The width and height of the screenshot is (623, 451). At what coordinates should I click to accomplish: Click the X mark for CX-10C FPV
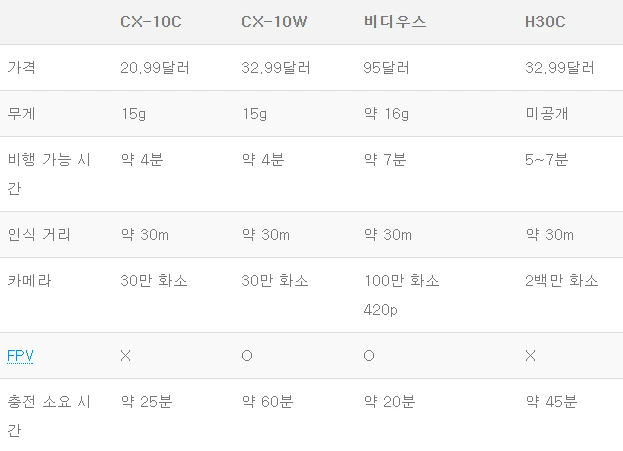click(126, 356)
